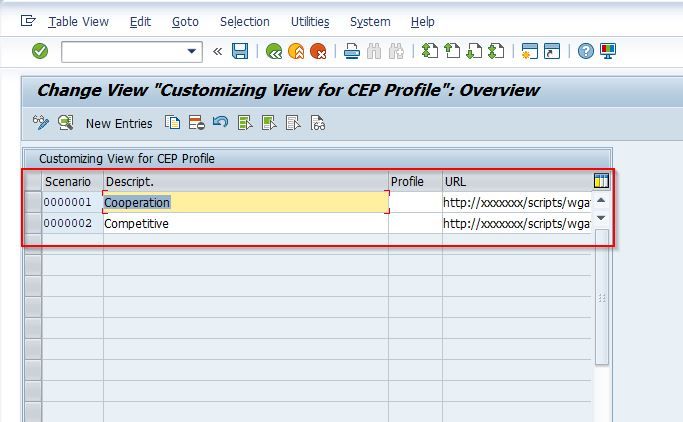
Task: Click the Delete row icon
Action: click(x=196, y=123)
